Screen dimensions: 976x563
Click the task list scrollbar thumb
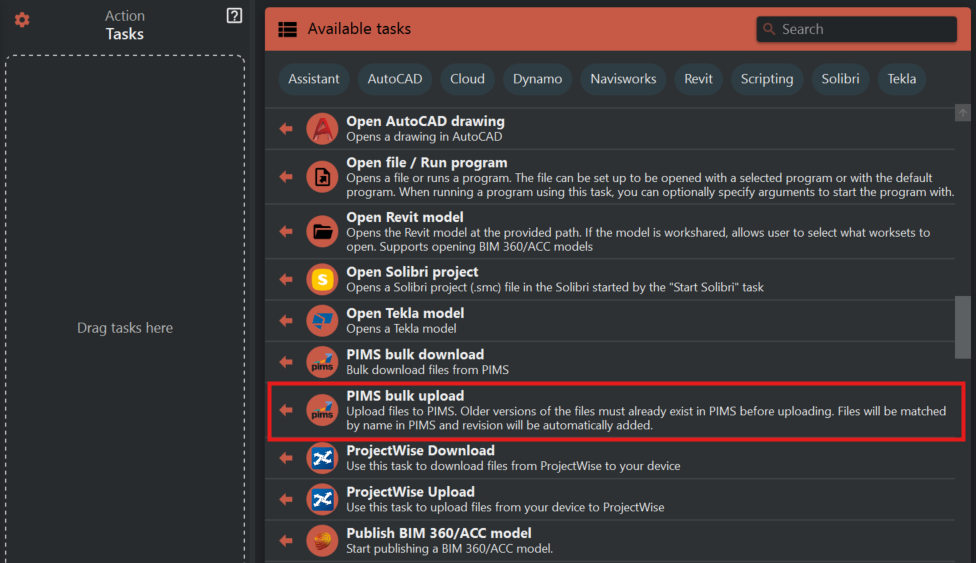pyautogui.click(x=963, y=330)
